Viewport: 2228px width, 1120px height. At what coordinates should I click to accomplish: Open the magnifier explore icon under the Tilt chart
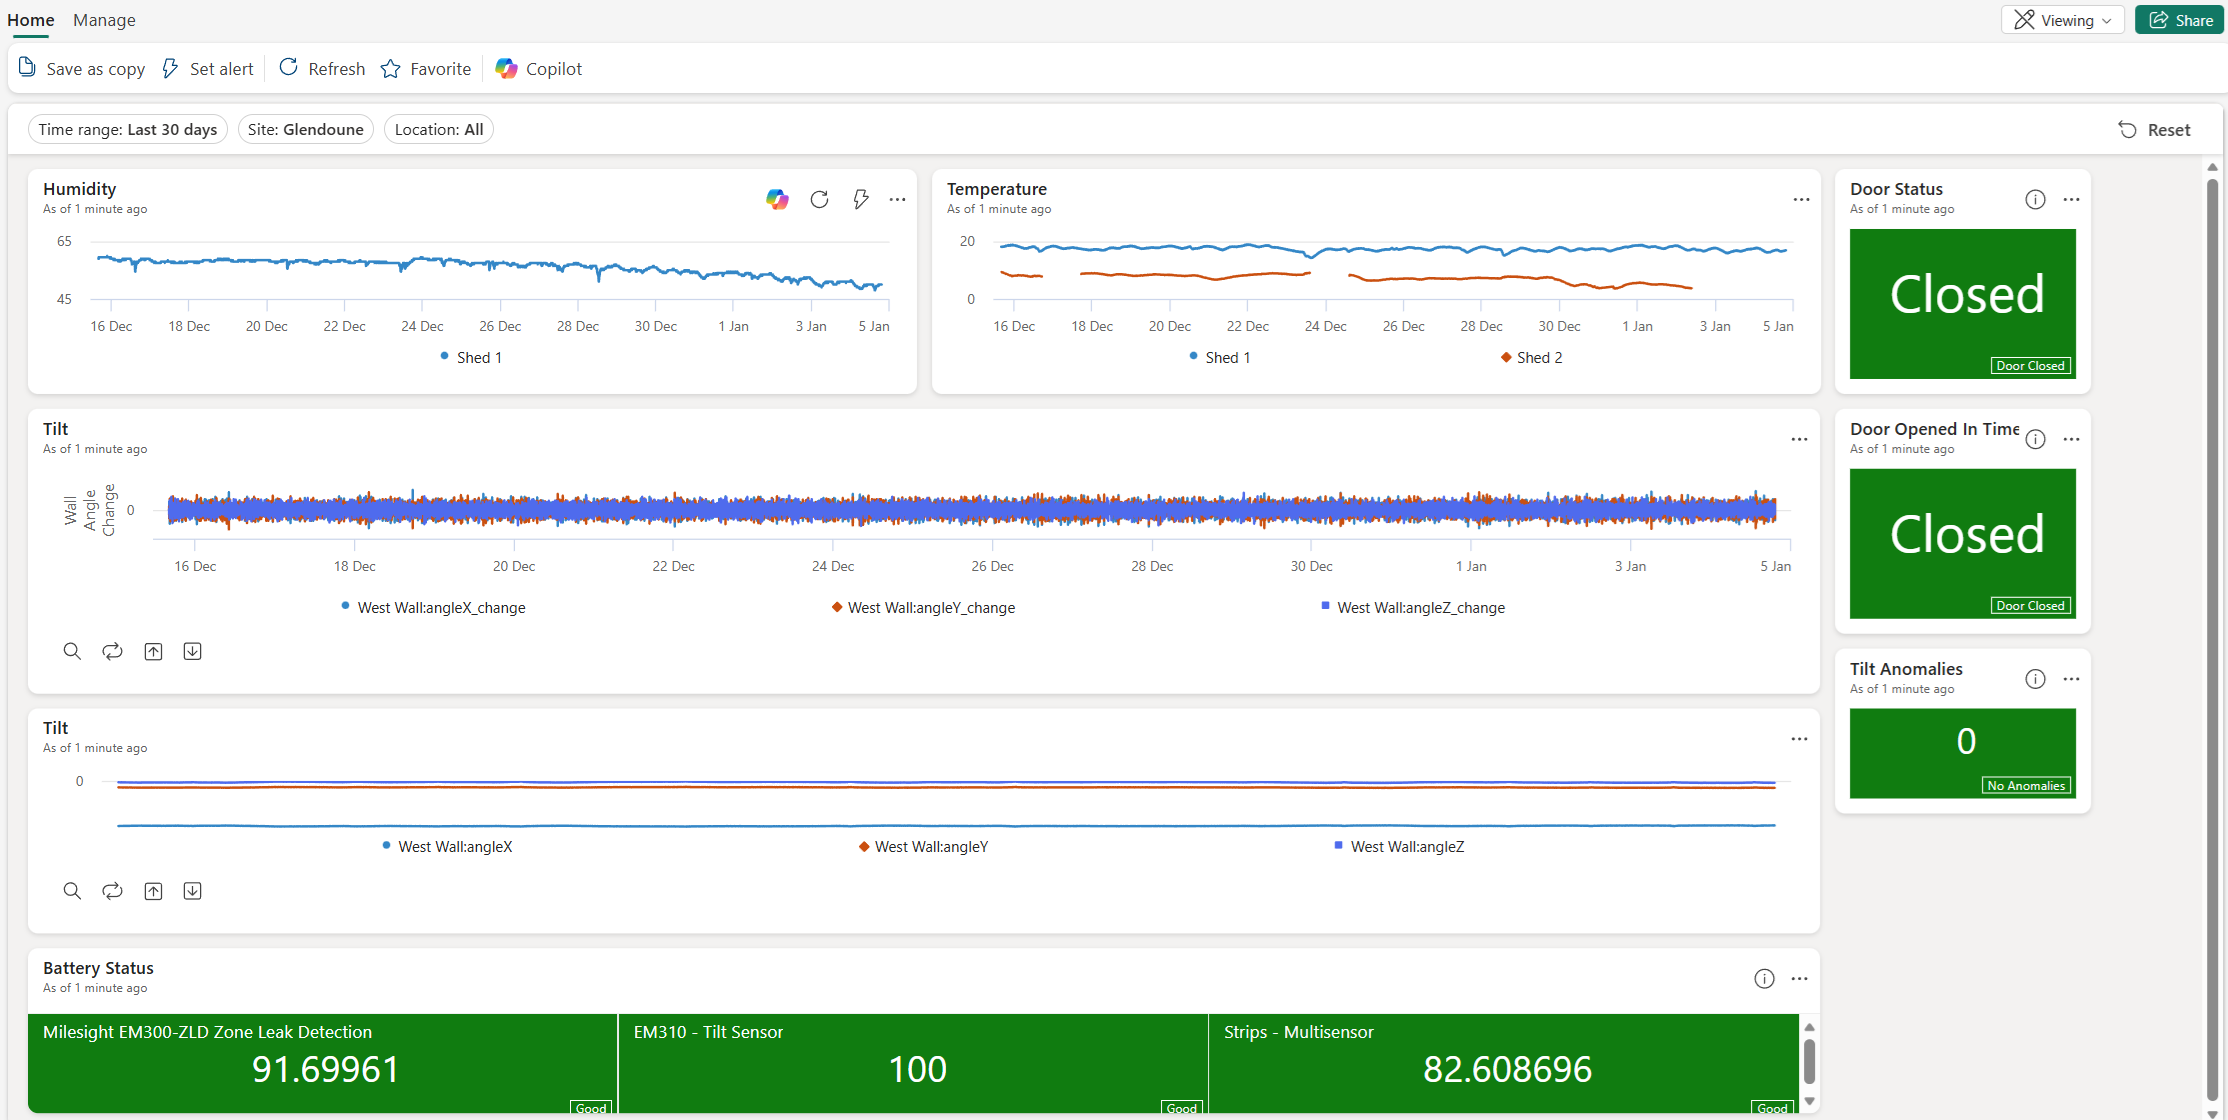pos(72,651)
